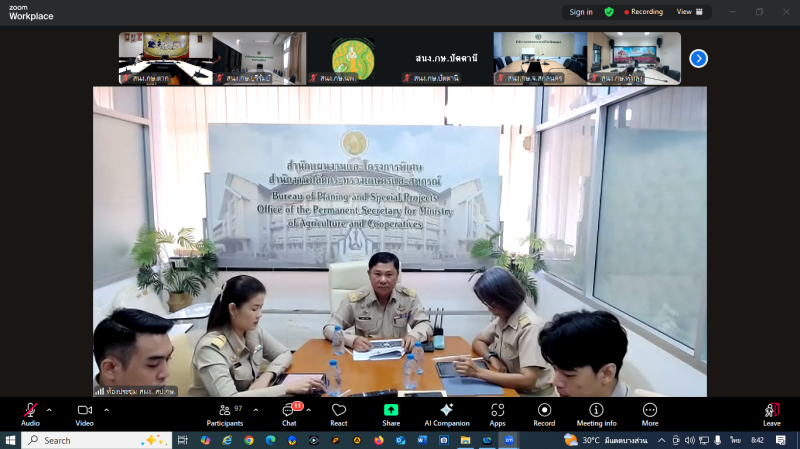Toggle the Record button in the toolbar

[544, 413]
